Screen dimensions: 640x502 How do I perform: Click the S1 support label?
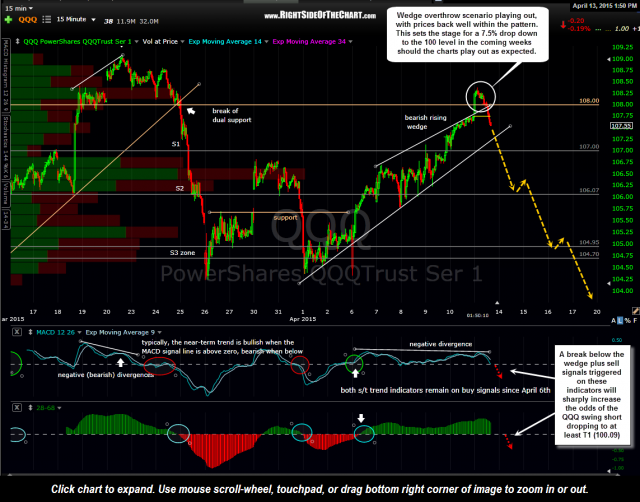click(x=176, y=144)
